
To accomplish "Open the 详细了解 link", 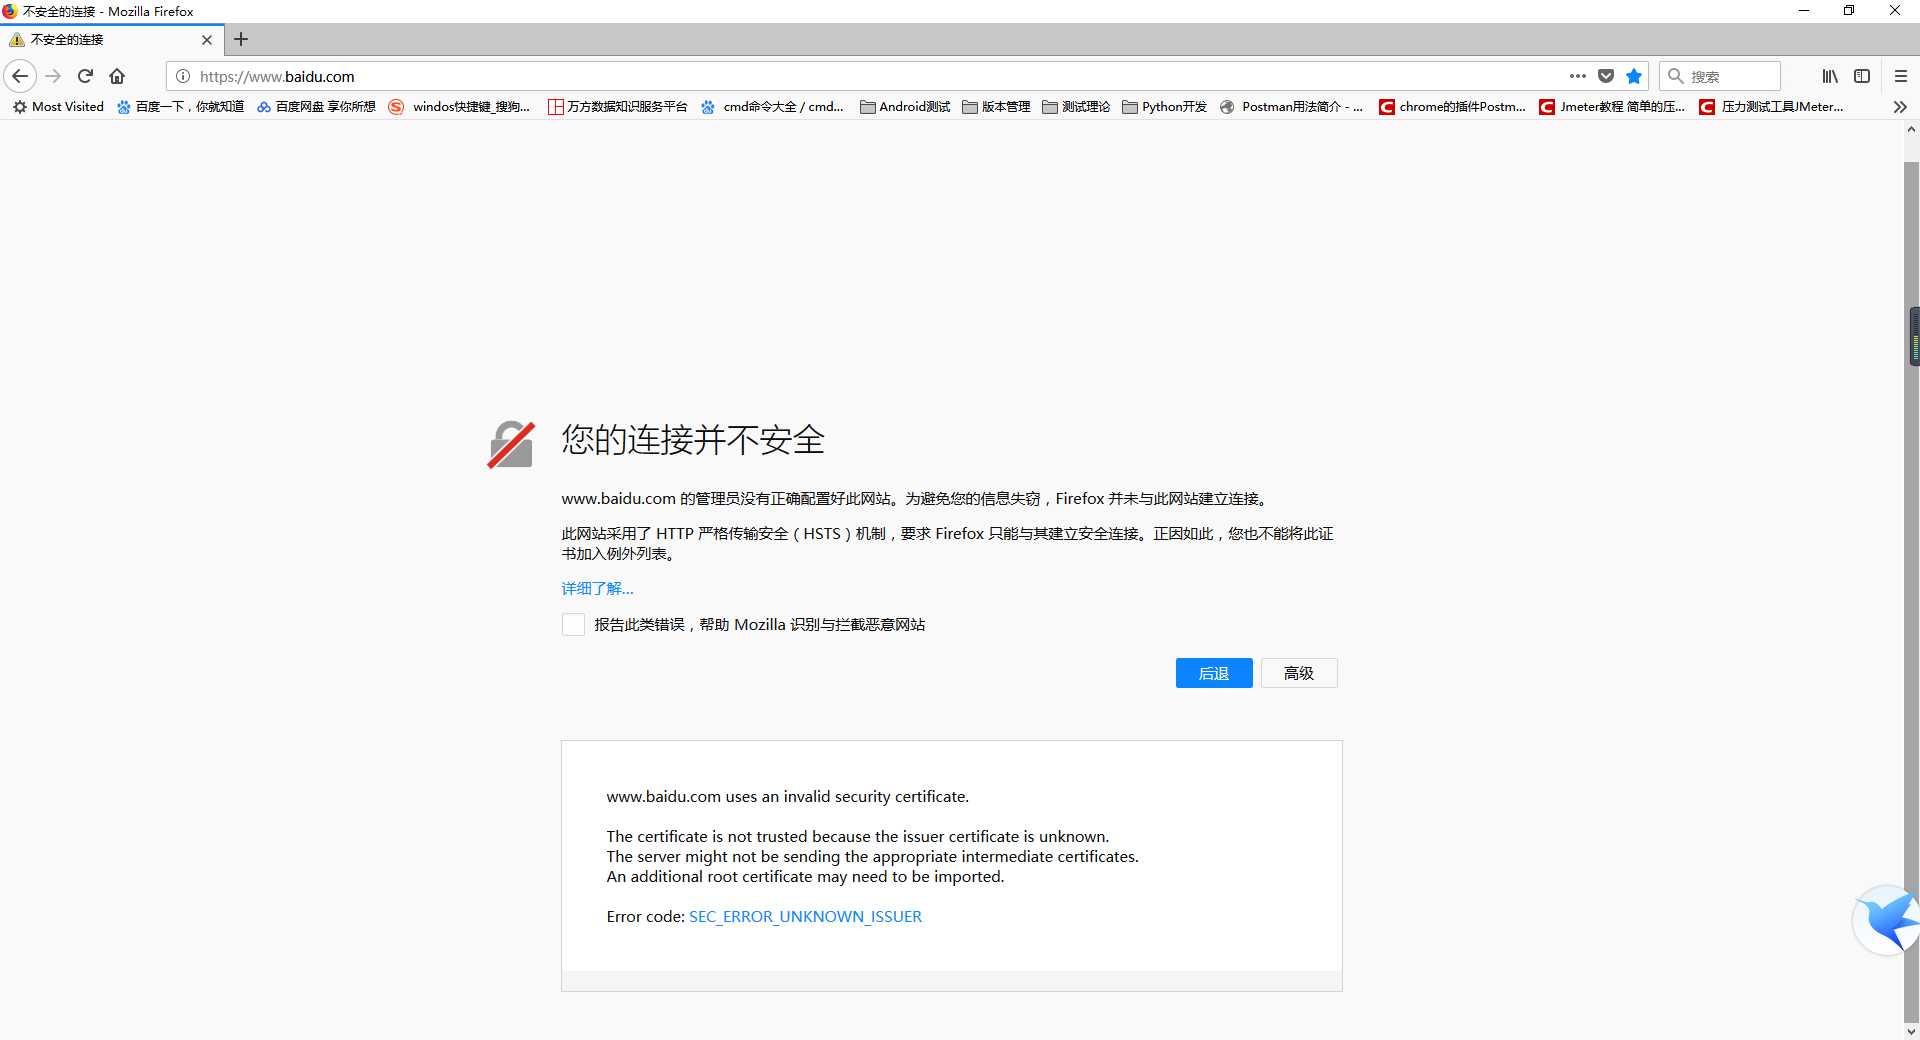I will click(596, 588).
